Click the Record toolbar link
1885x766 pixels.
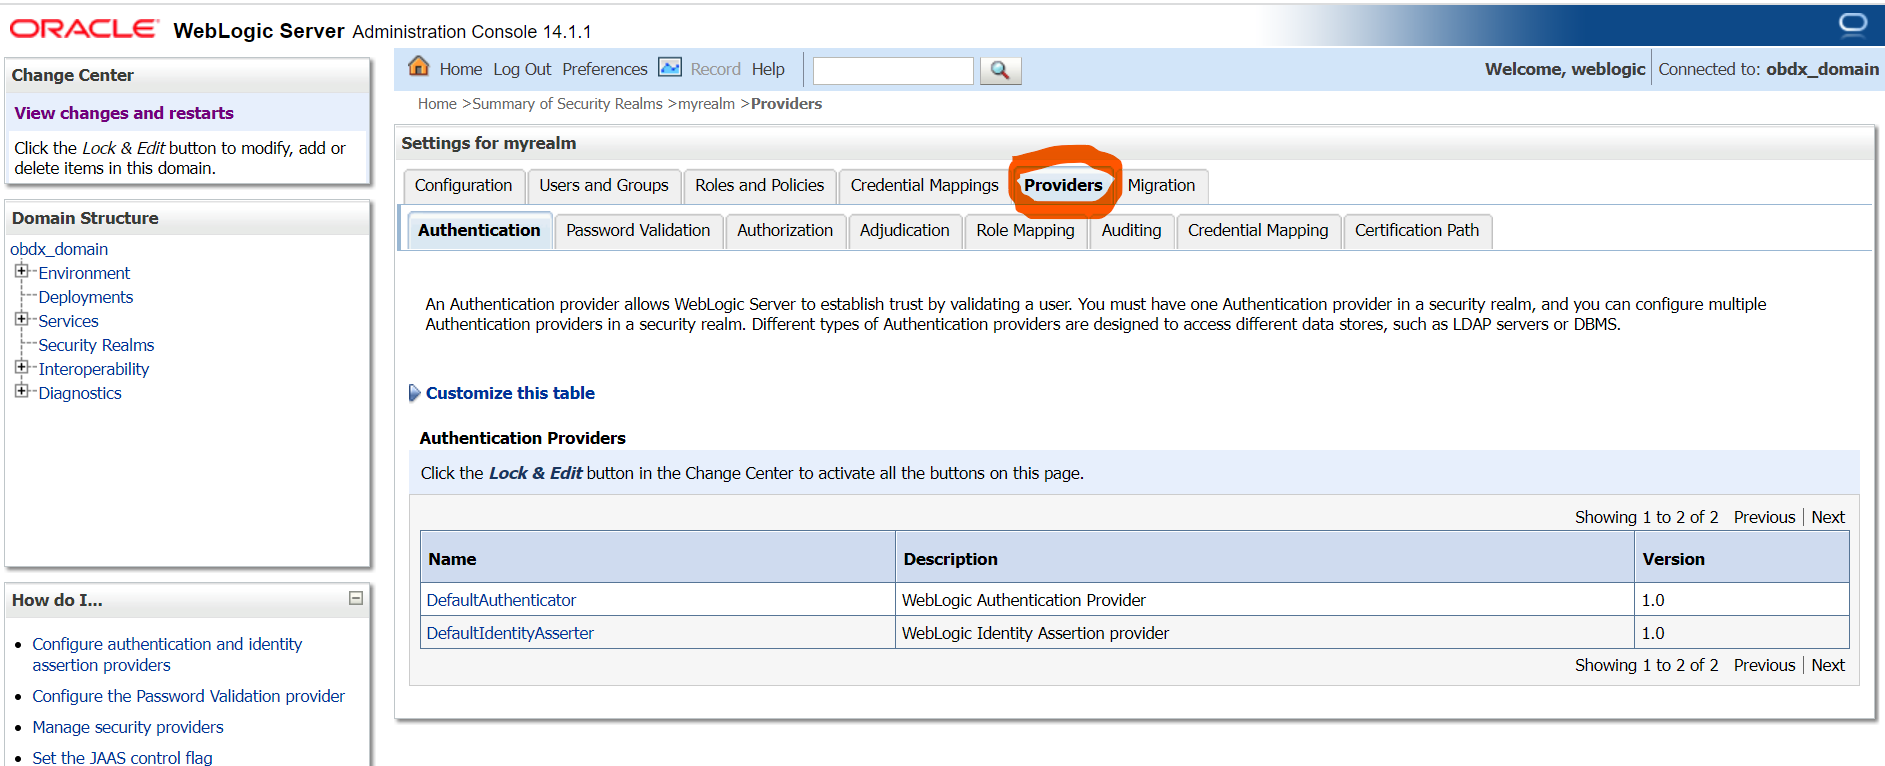[x=715, y=70]
